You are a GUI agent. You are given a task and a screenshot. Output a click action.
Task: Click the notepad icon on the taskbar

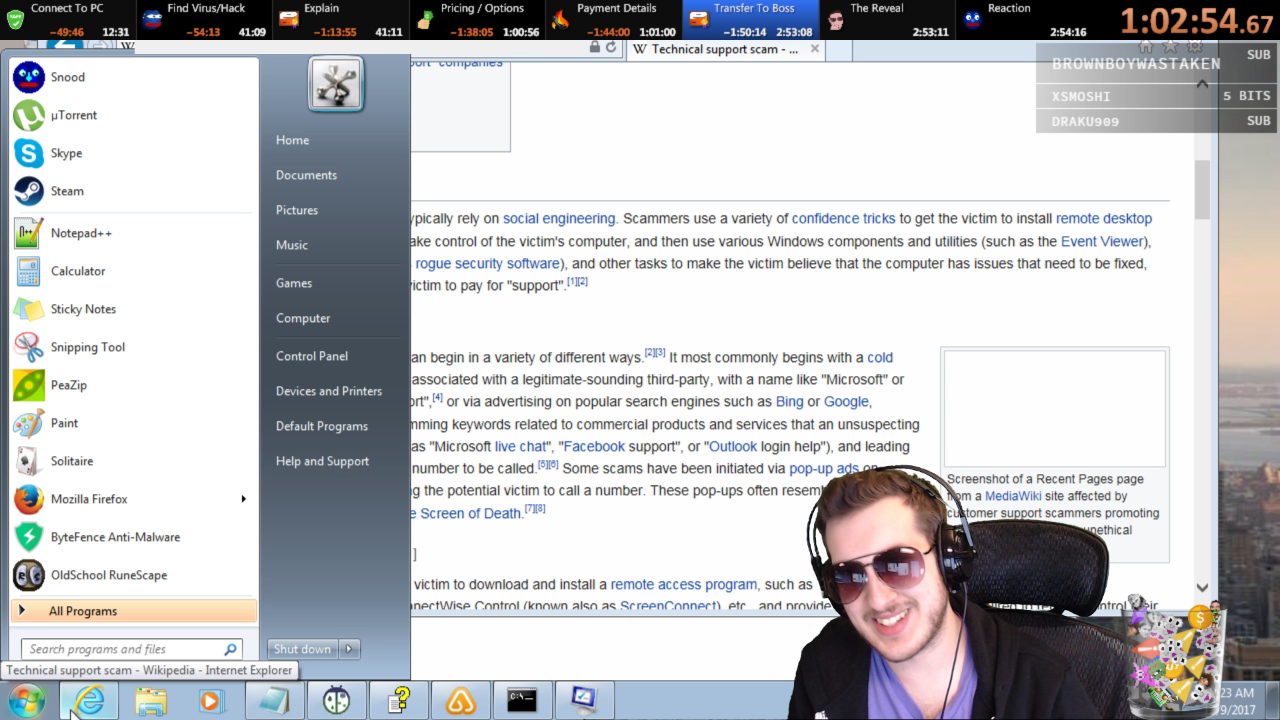click(x=274, y=700)
